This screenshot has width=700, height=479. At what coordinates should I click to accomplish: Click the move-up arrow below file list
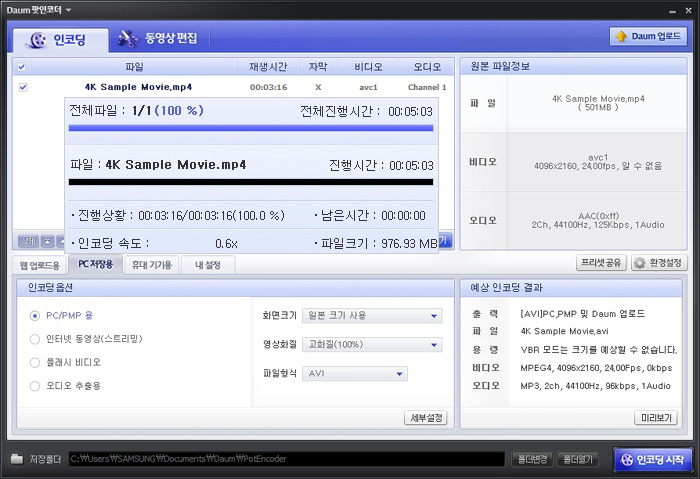[45, 241]
